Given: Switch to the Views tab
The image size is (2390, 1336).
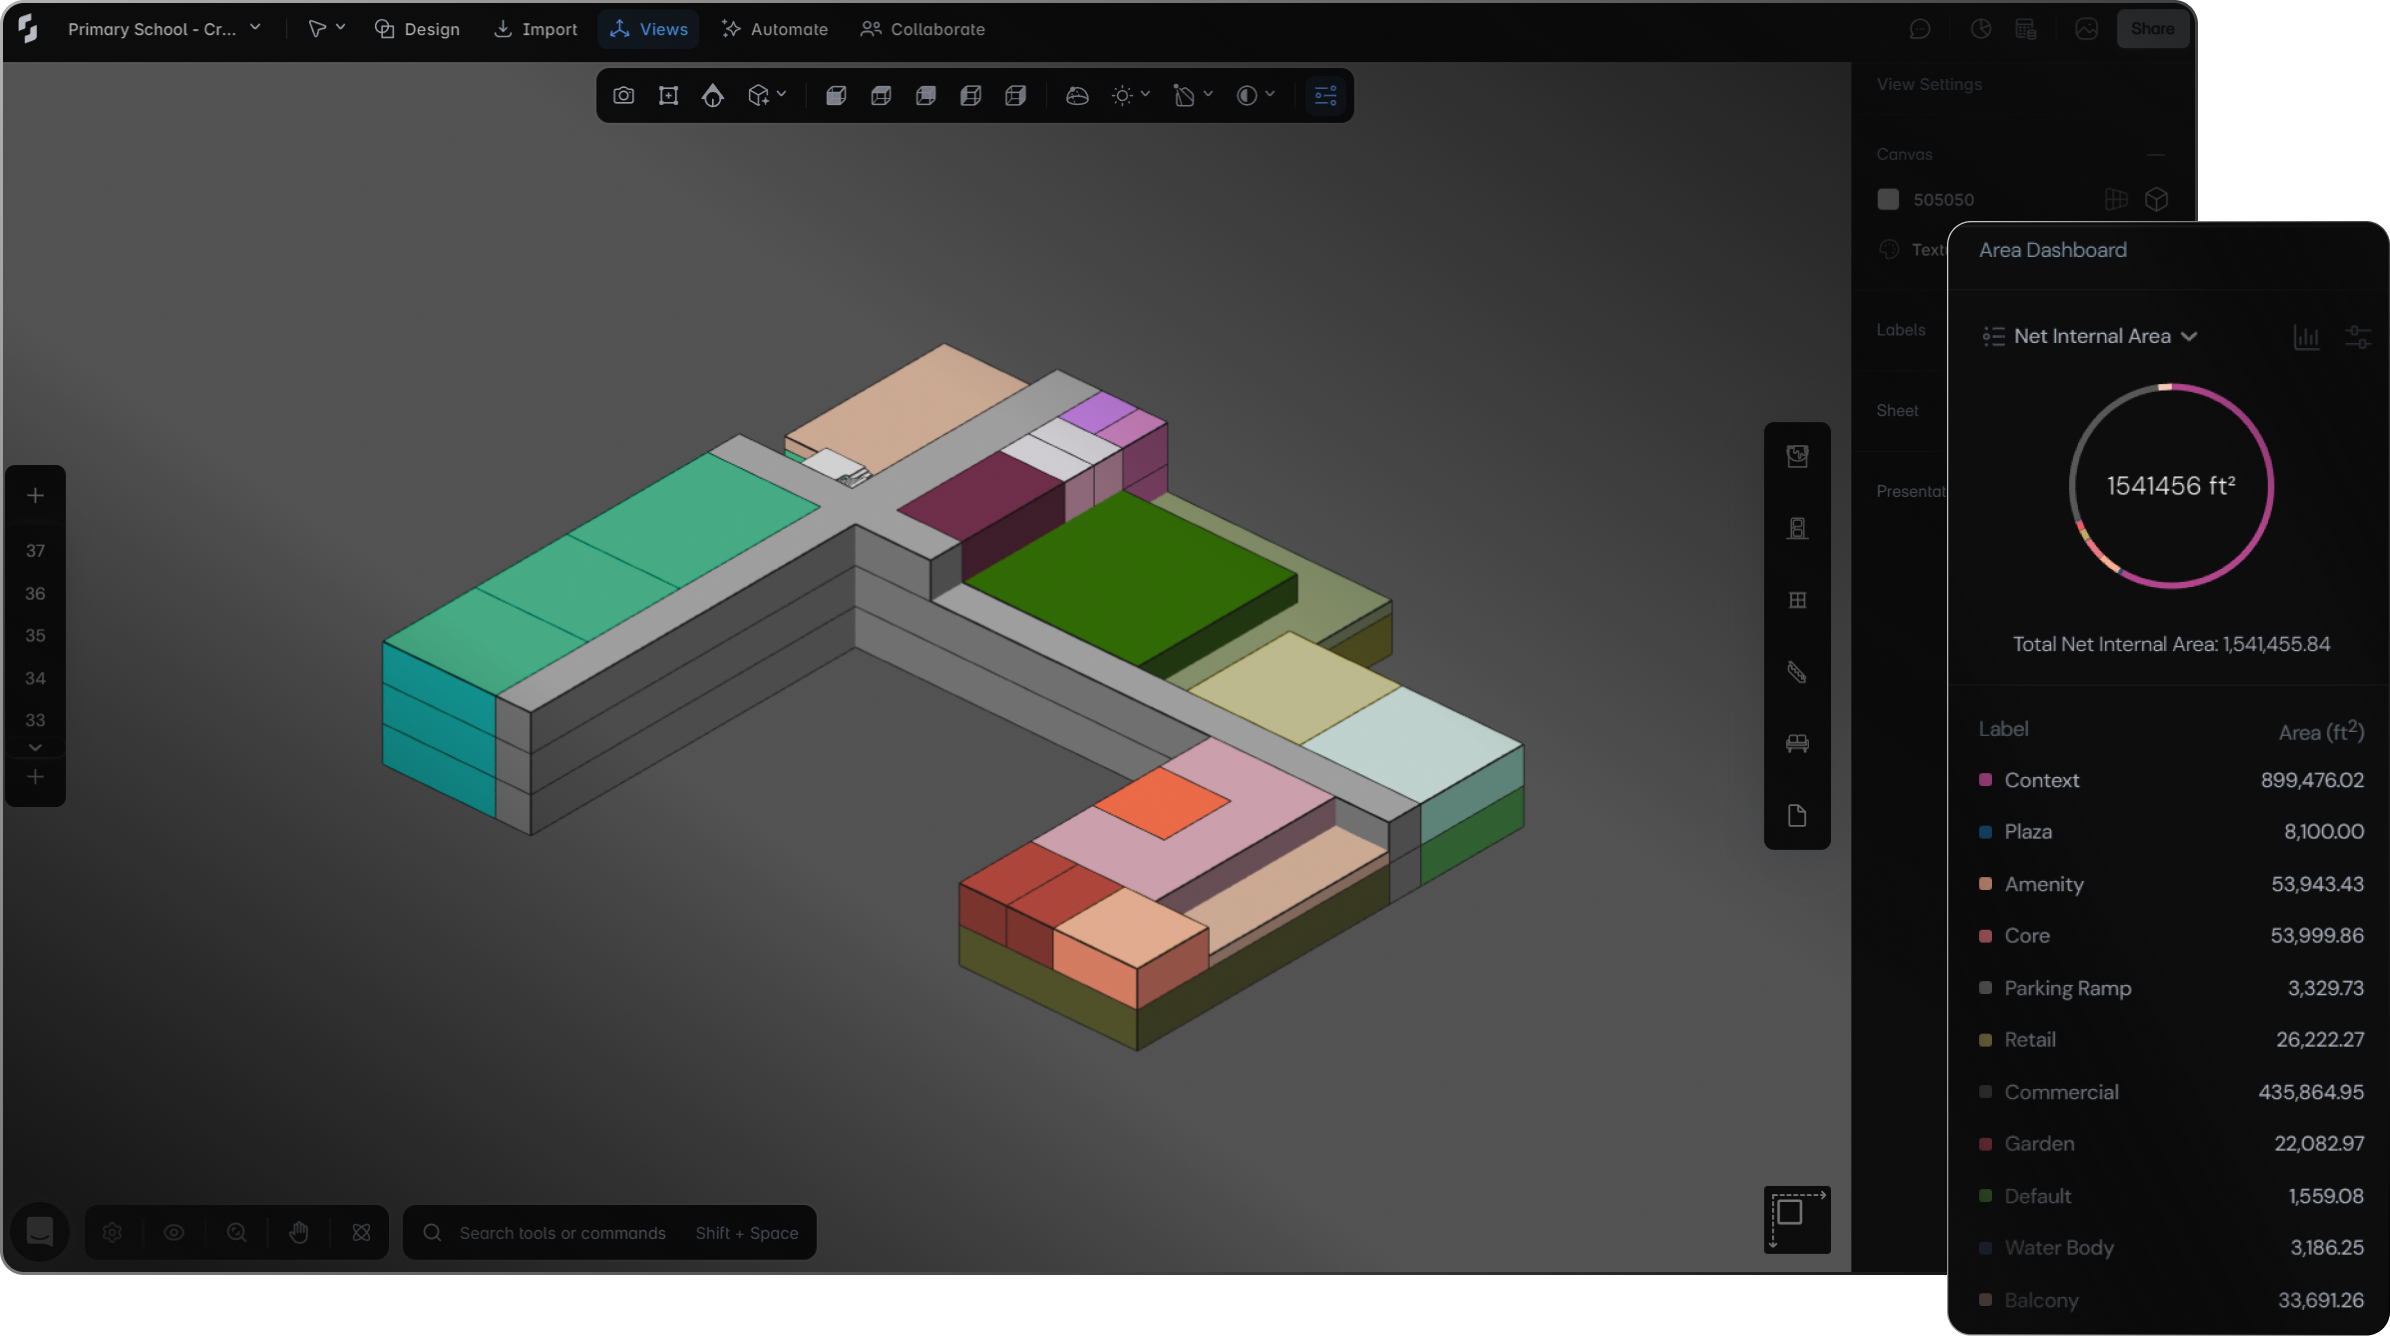Looking at the screenshot, I should click(x=649, y=29).
